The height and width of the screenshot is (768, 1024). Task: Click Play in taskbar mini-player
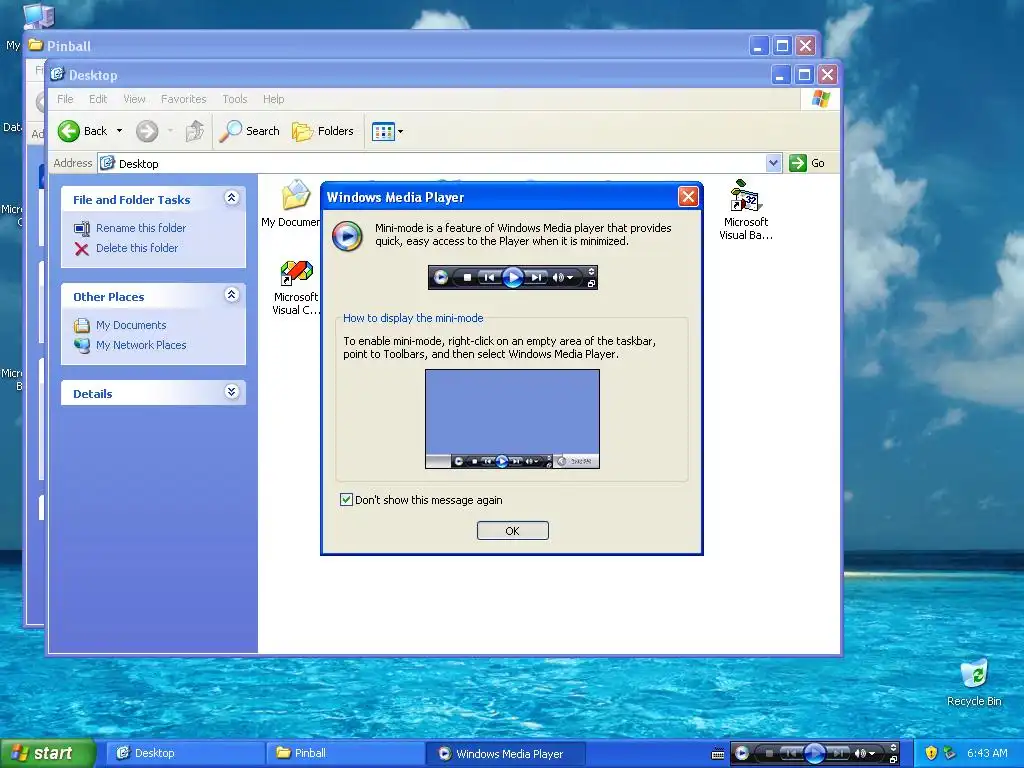[814, 754]
